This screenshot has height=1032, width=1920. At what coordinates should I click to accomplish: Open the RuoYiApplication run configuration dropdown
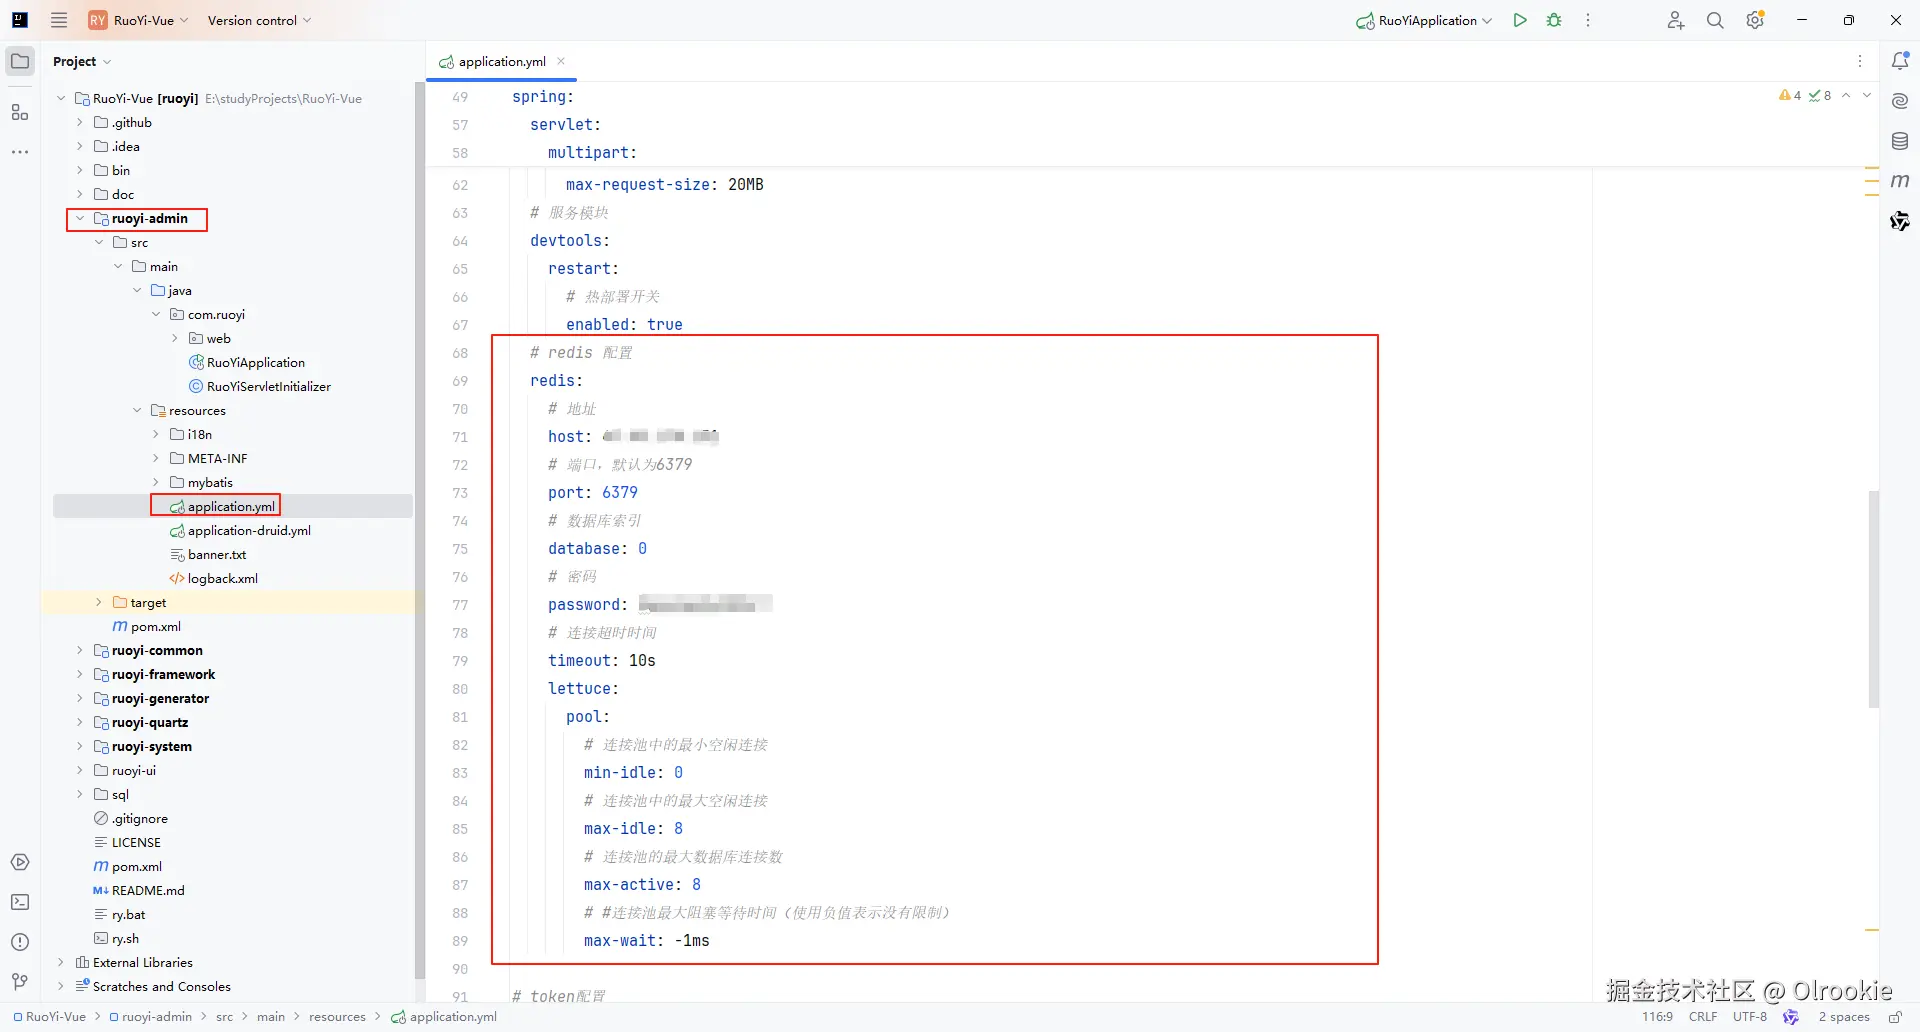tap(1424, 20)
